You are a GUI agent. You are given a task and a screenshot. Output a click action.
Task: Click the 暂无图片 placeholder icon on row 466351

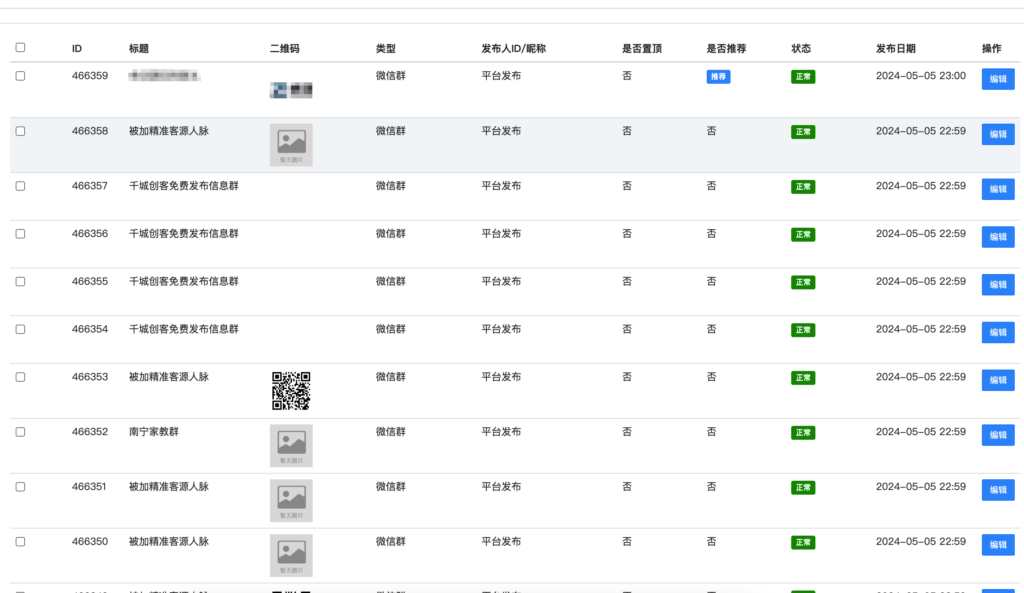tap(291, 500)
